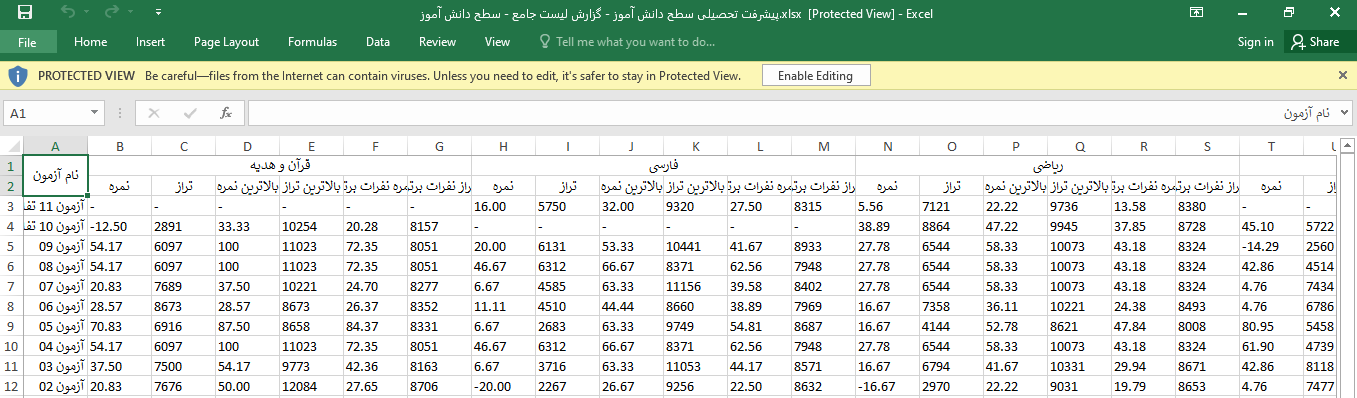
Task: Open Customize Quick Access Toolbar dropdown
Action: (159, 13)
